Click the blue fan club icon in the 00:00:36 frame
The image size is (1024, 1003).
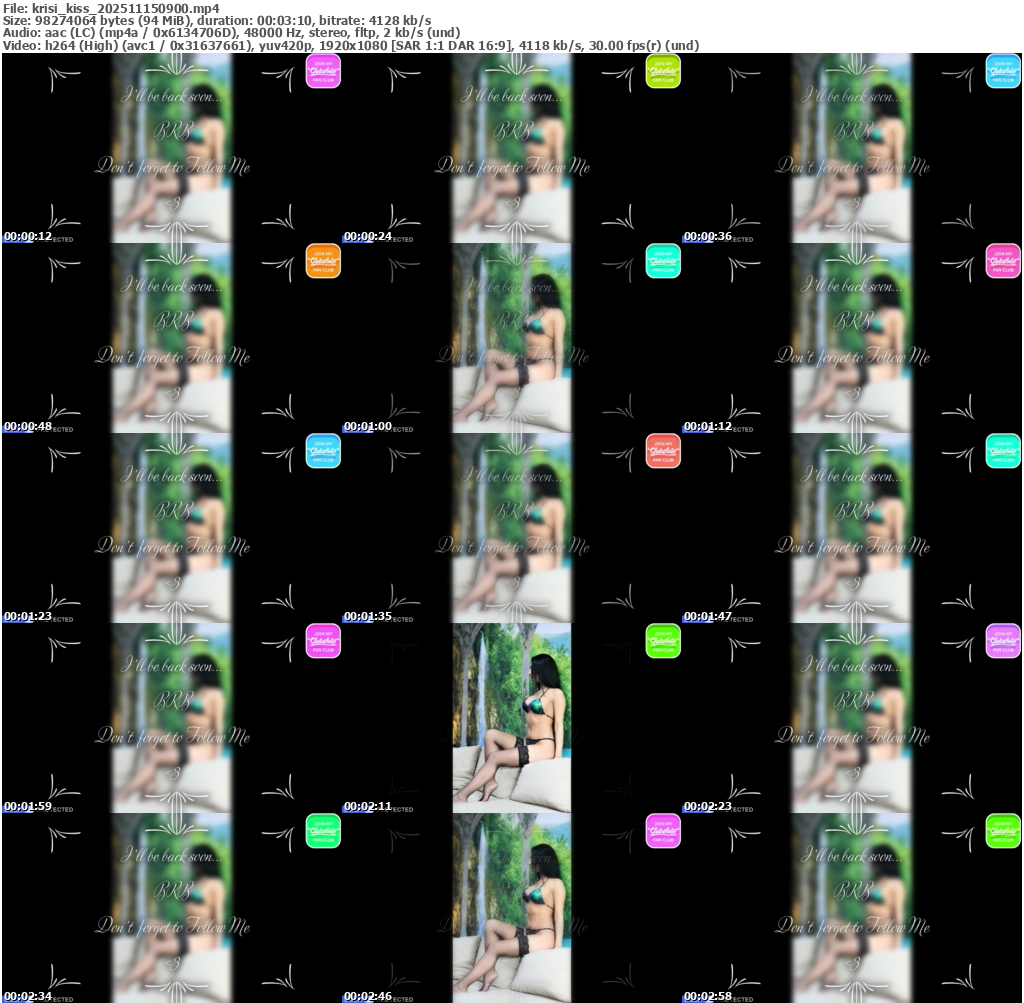click(1003, 71)
